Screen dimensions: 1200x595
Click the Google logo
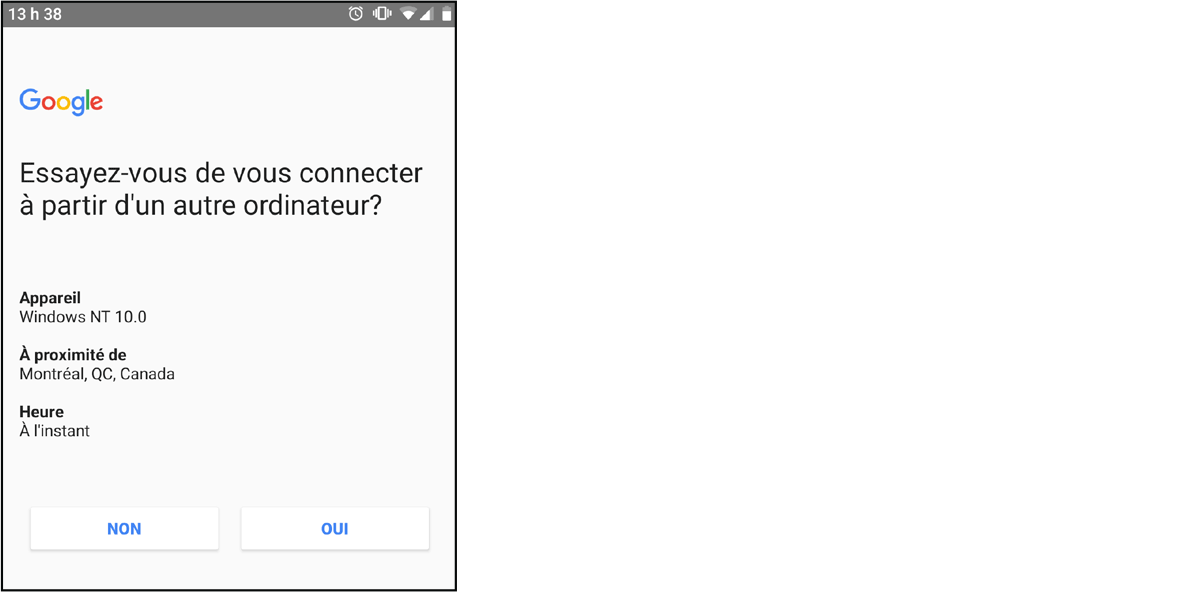pos(61,102)
